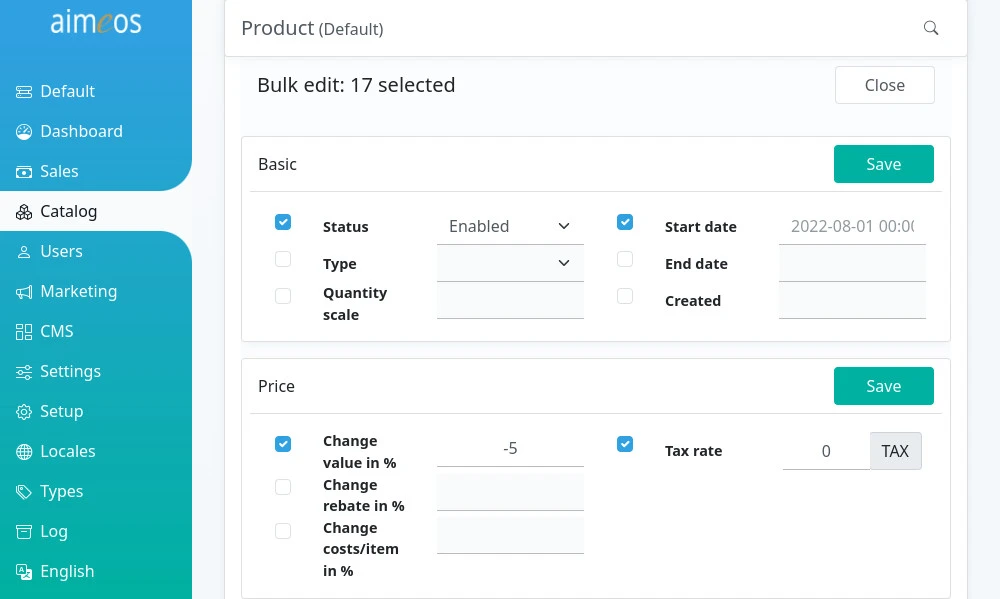Click the Marketing megaphone icon
This screenshot has width=1000, height=599.
click(24, 292)
